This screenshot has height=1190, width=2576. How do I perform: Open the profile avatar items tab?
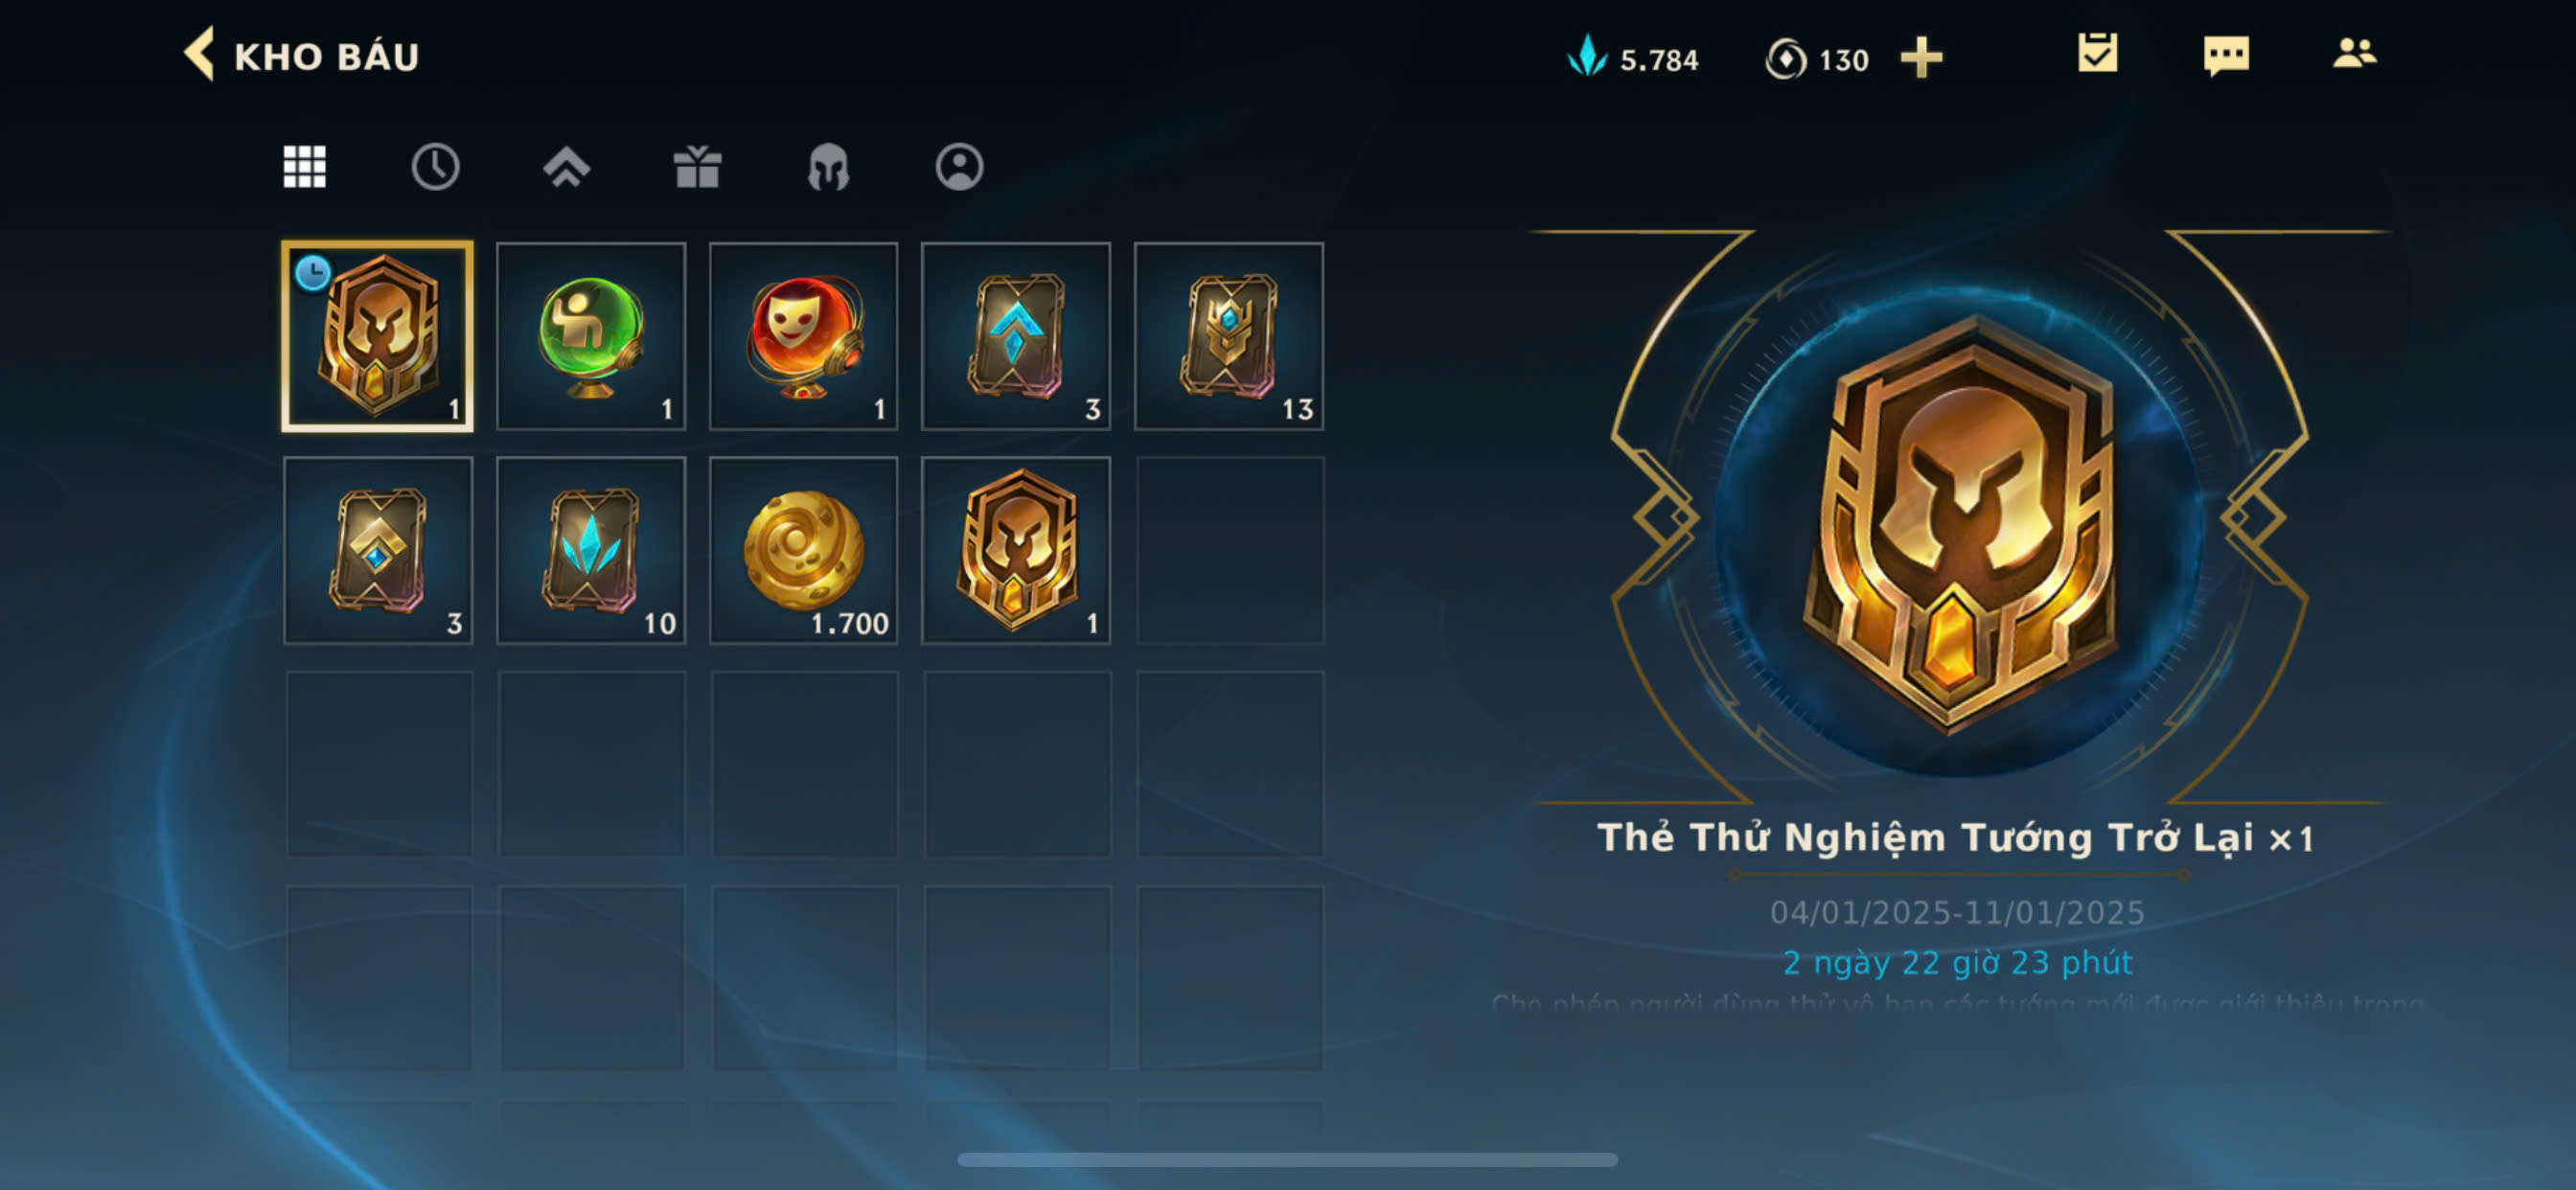[959, 167]
